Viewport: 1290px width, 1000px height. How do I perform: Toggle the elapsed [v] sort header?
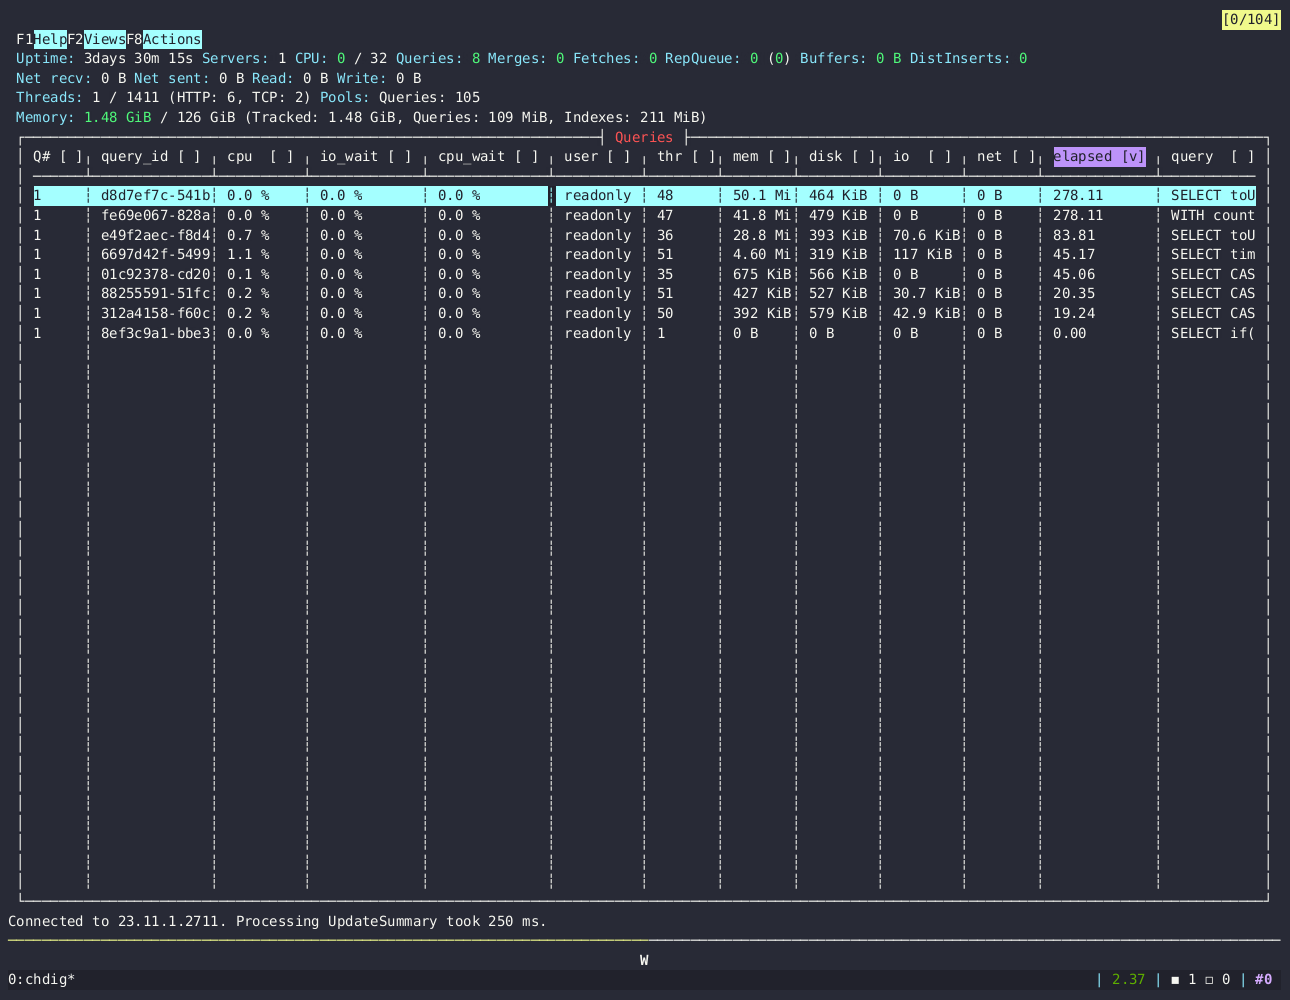click(1099, 156)
